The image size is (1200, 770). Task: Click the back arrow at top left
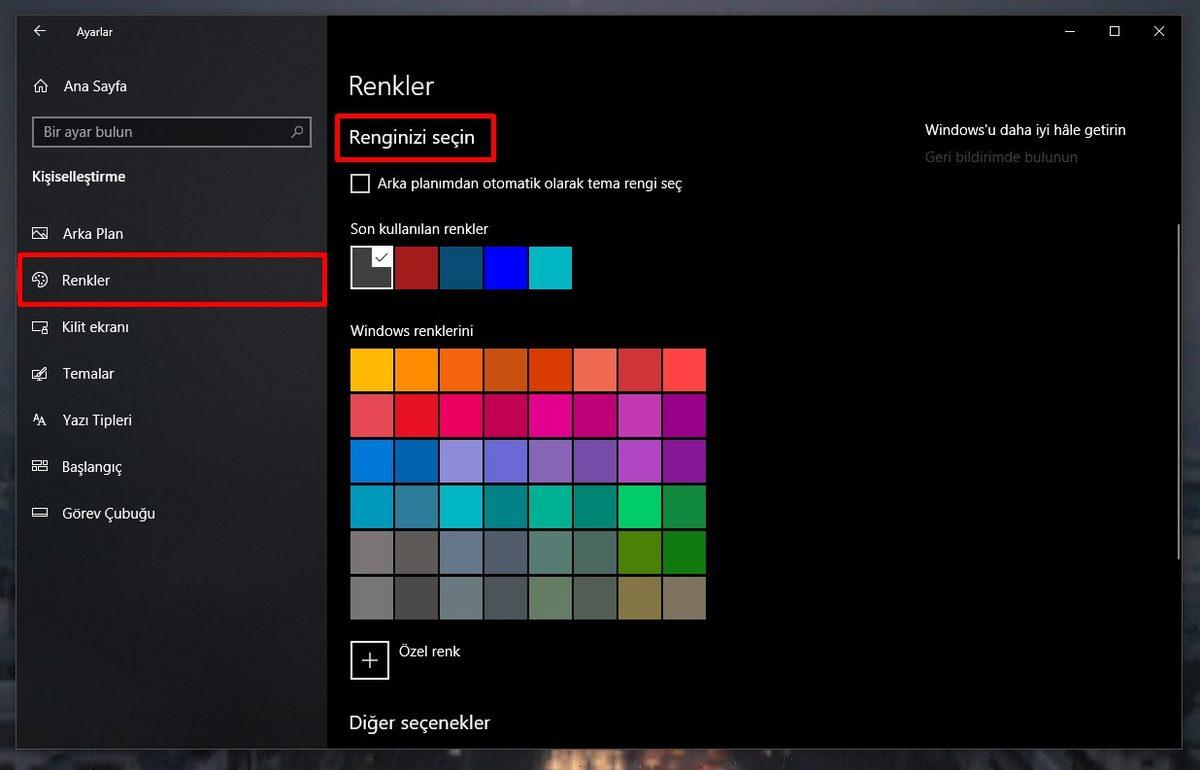[39, 31]
